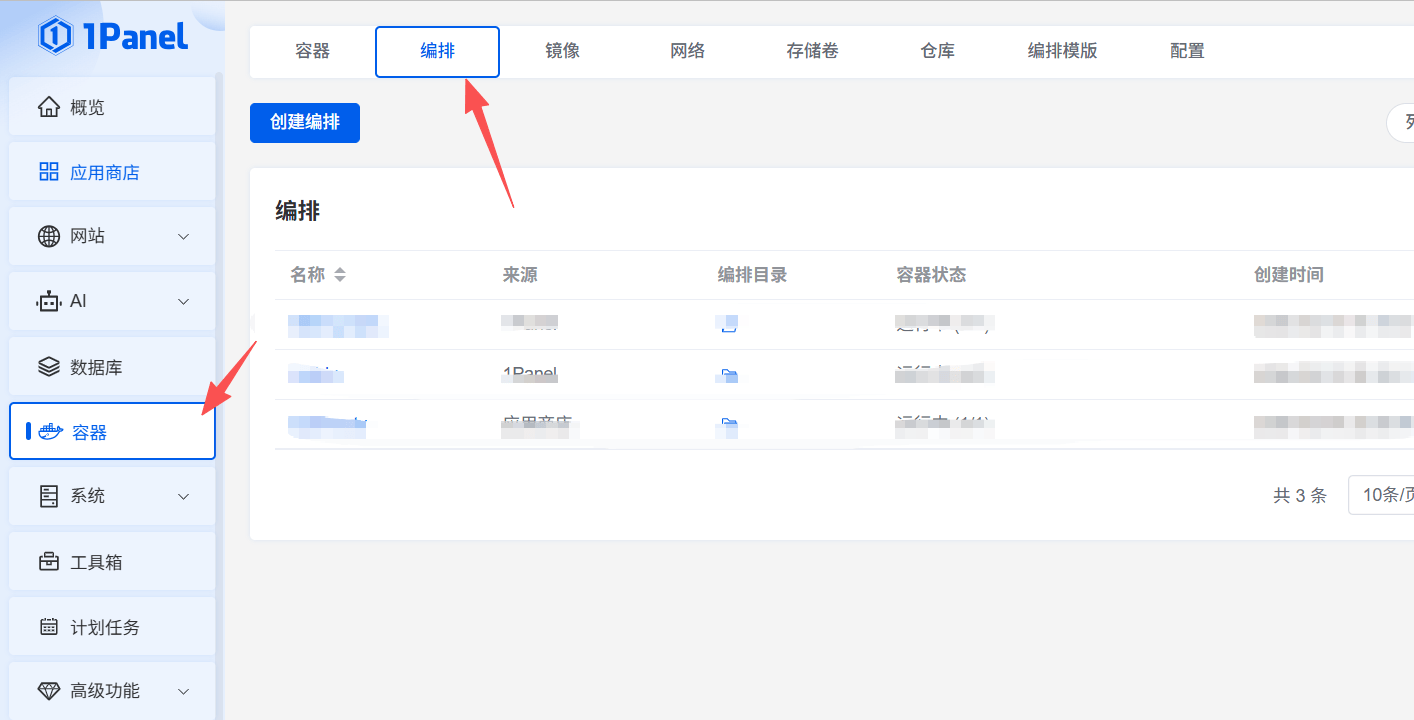Switch to the 镜像 images tab

click(x=562, y=51)
